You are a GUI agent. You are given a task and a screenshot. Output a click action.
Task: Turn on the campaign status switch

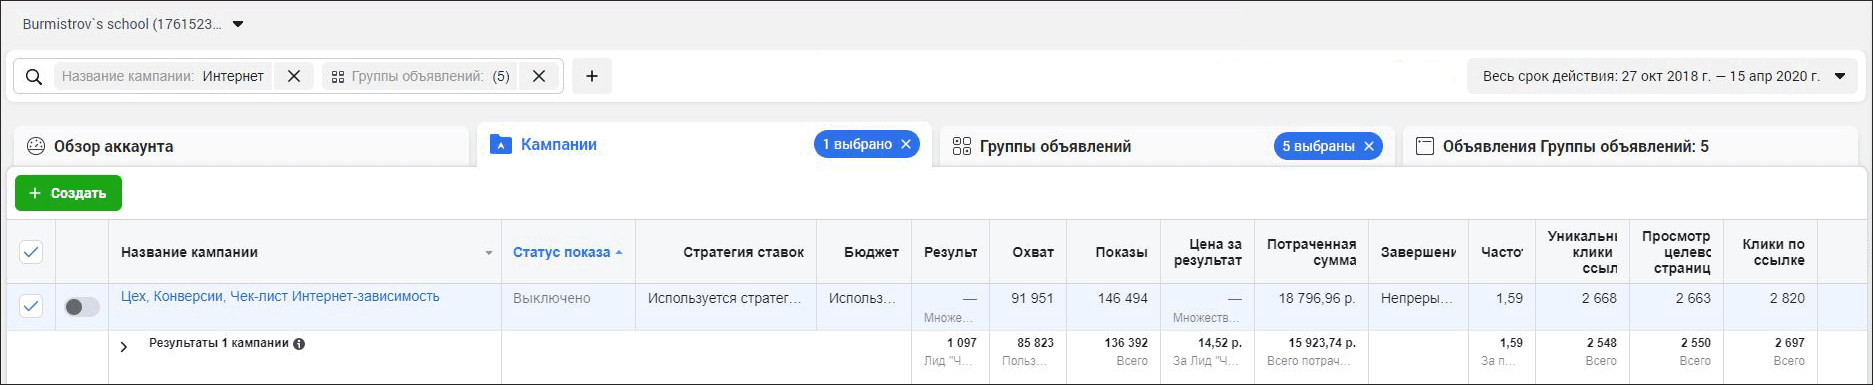(82, 307)
